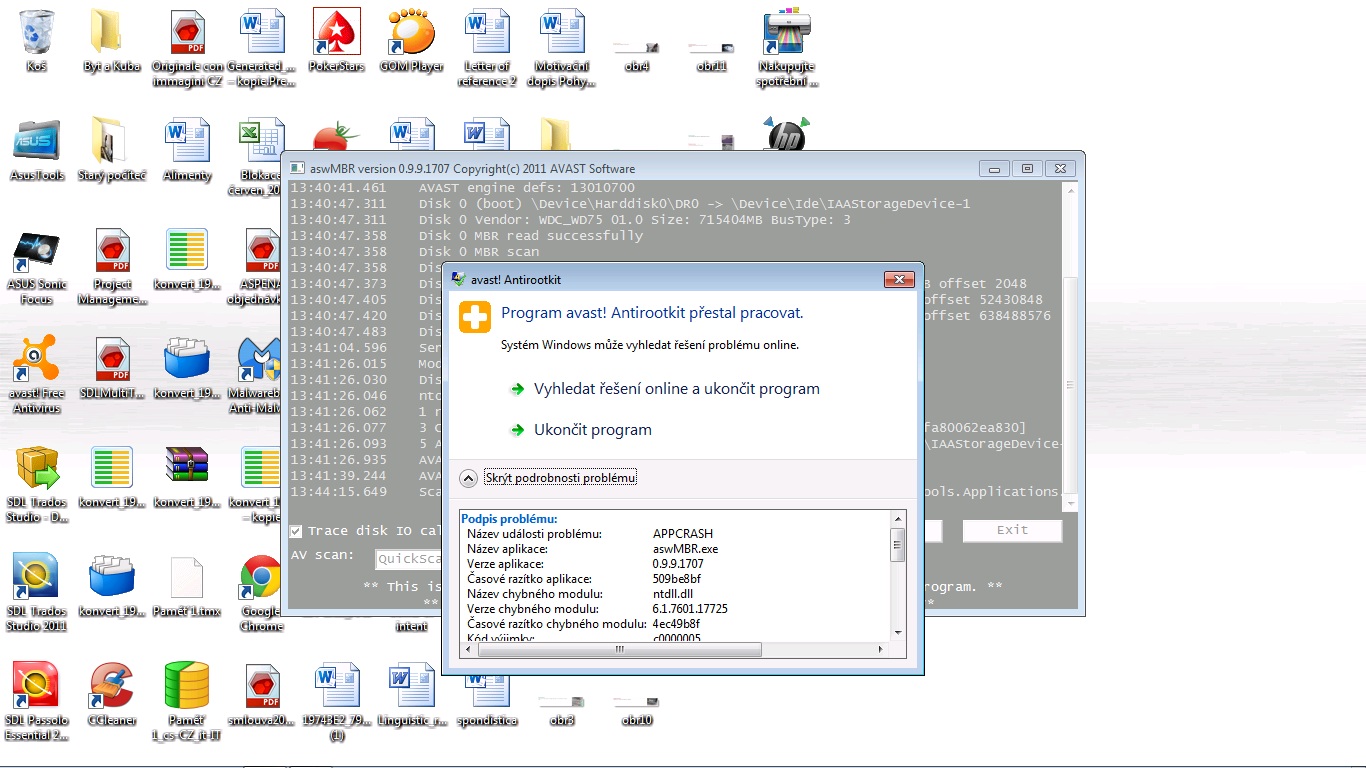Click the aswMBR title bar icon
The image size is (1366, 768).
coord(299,168)
